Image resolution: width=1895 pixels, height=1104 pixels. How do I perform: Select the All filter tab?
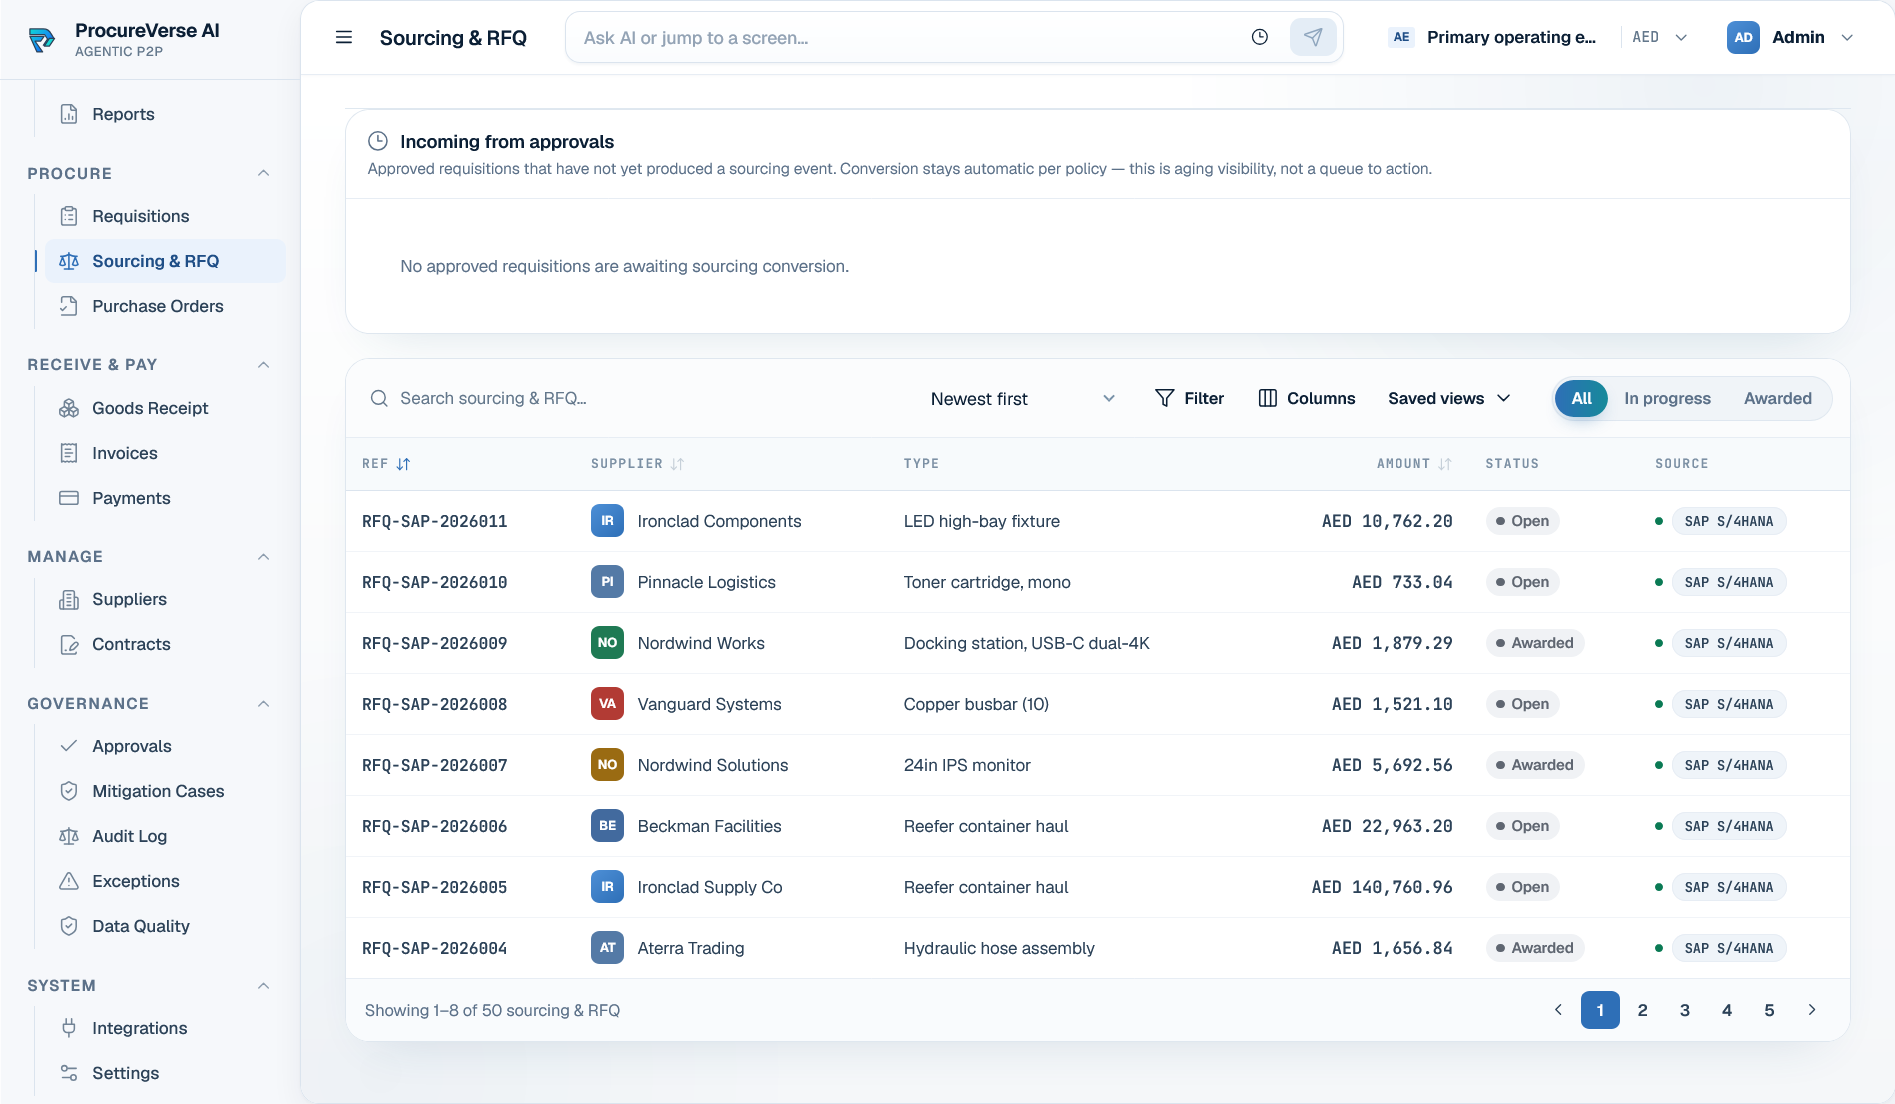click(1581, 398)
